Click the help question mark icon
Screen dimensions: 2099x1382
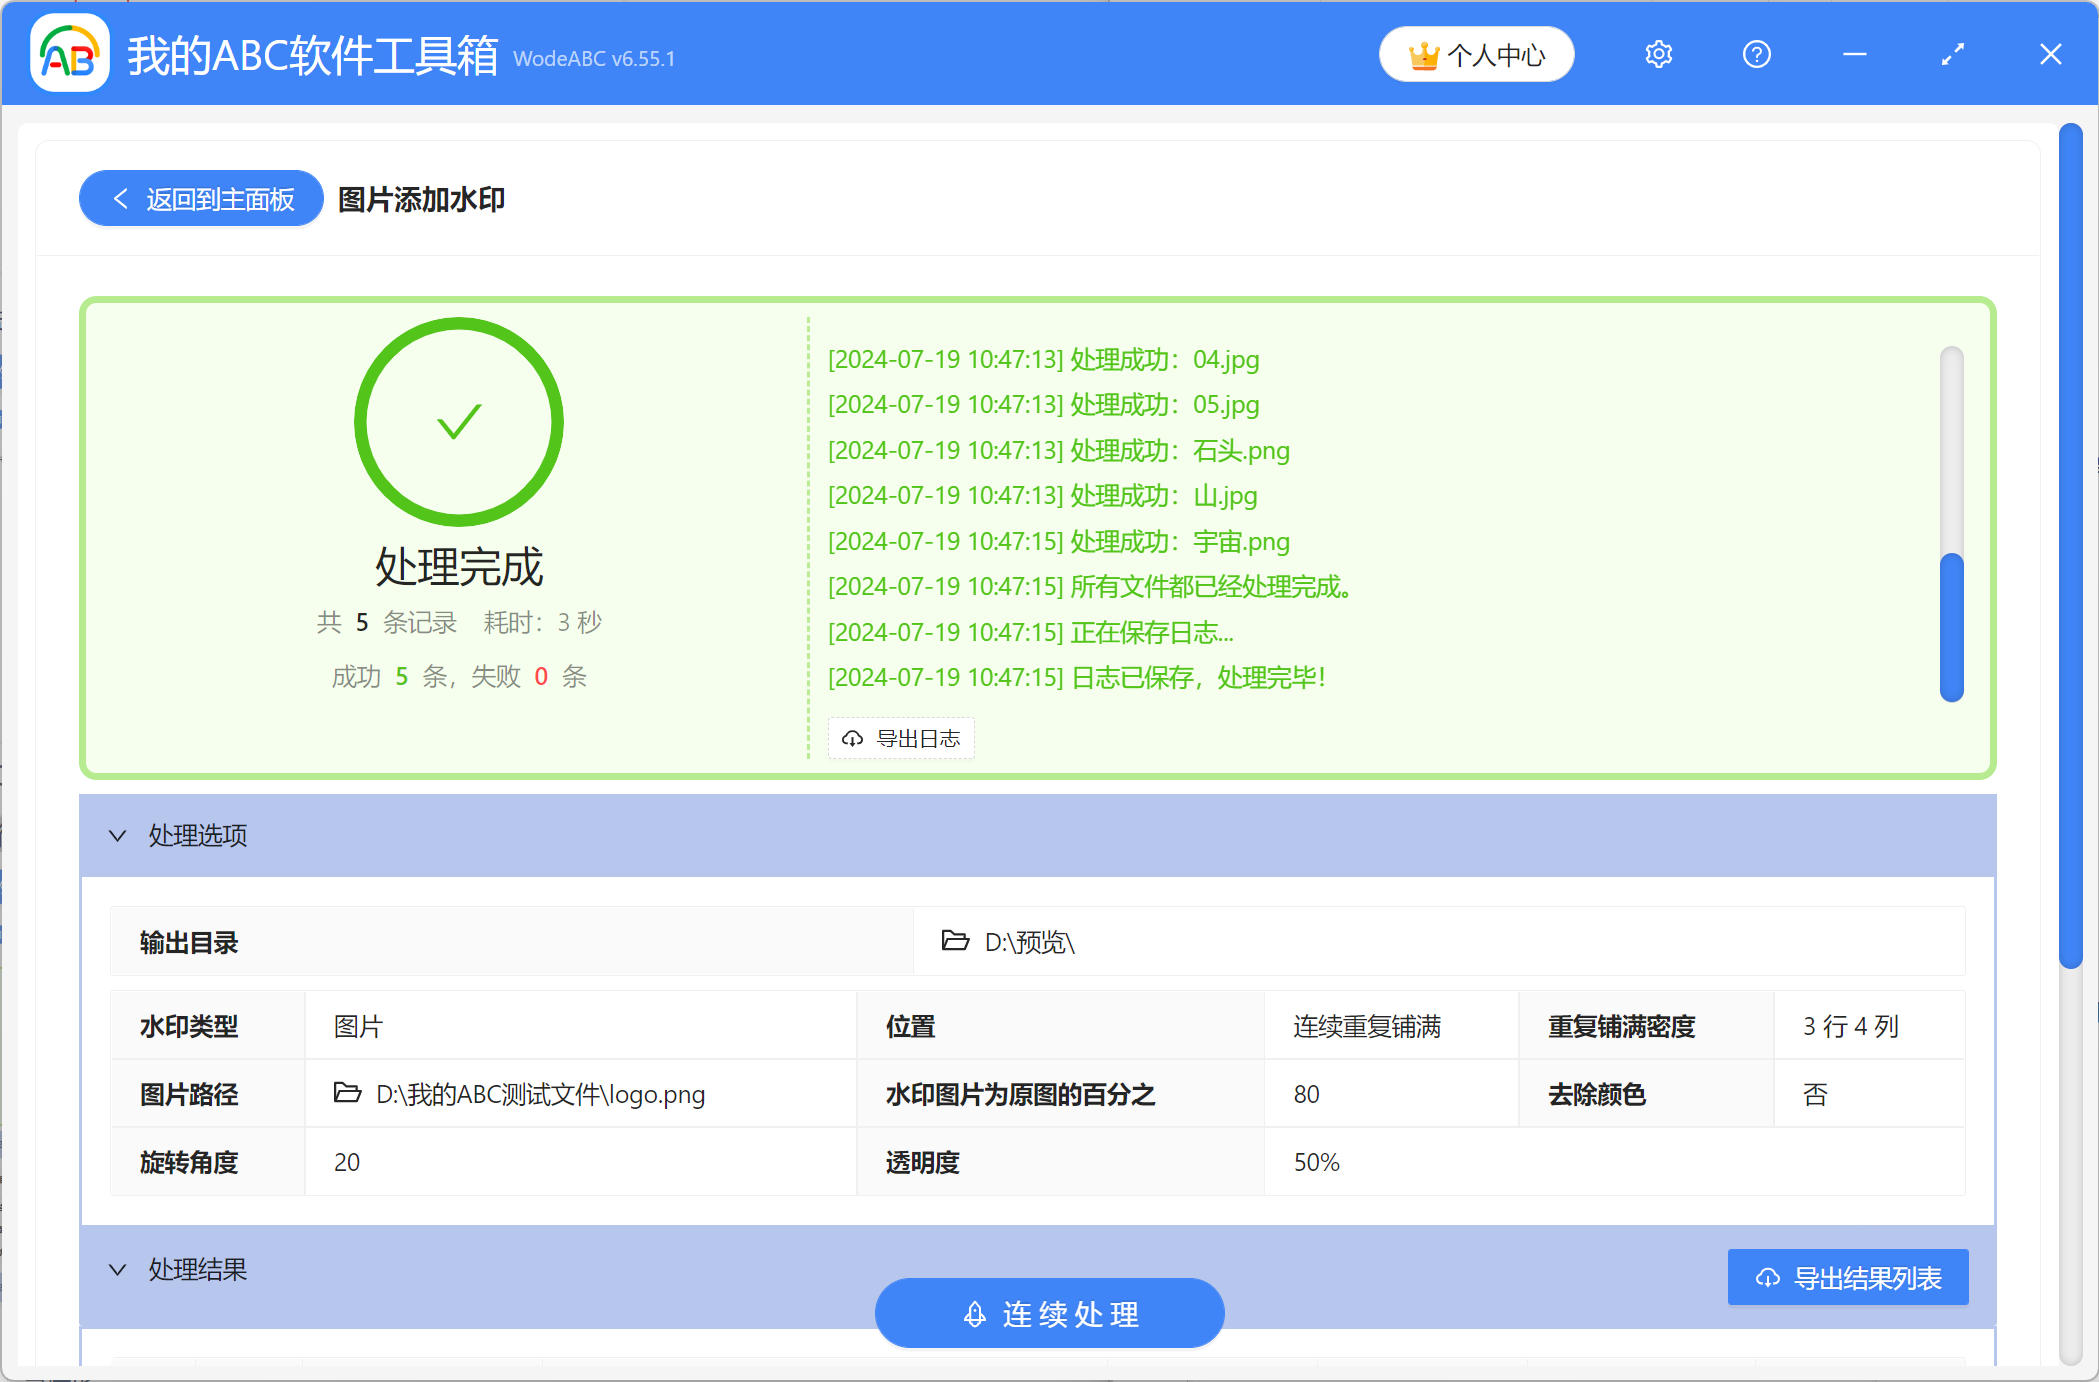[1756, 54]
